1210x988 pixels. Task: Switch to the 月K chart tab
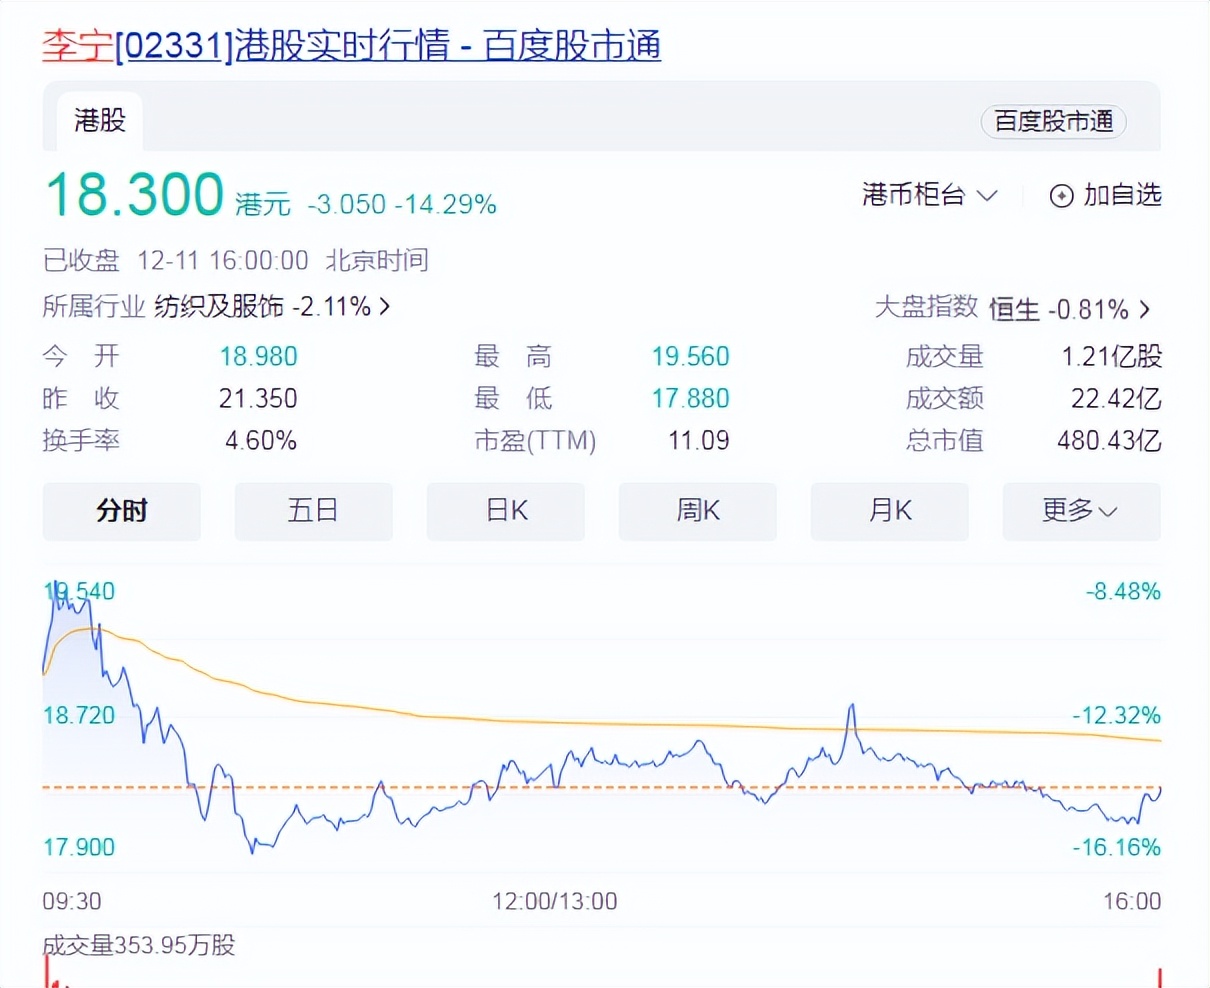[890, 511]
